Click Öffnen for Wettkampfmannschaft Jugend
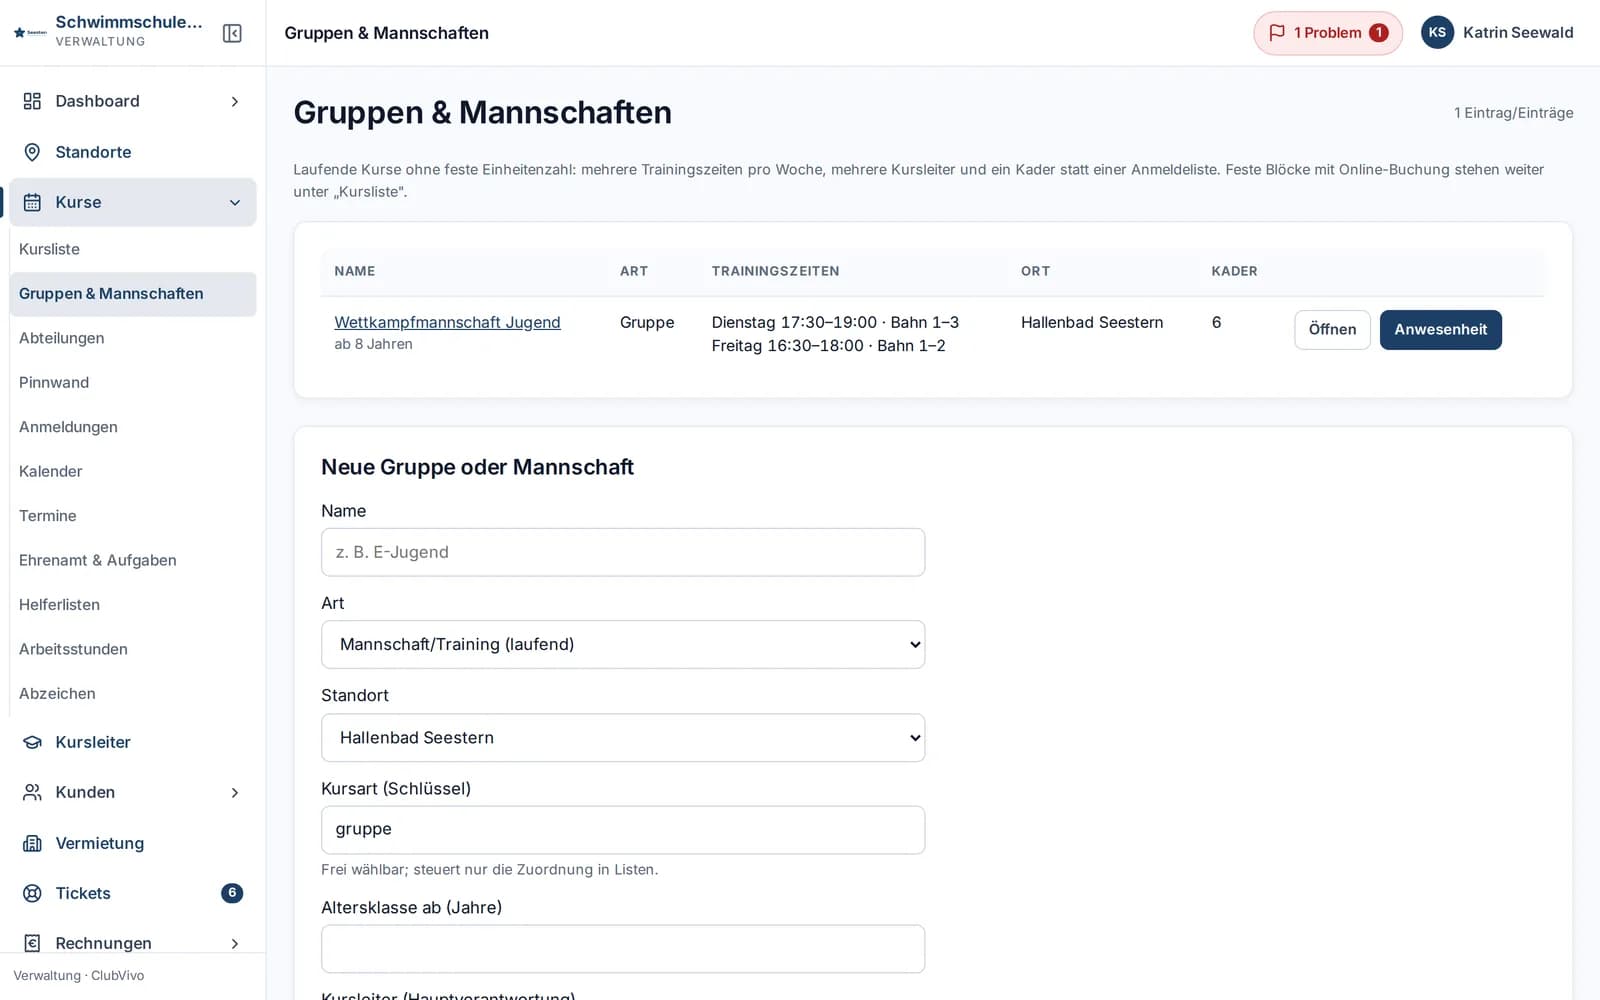 [x=1332, y=329]
